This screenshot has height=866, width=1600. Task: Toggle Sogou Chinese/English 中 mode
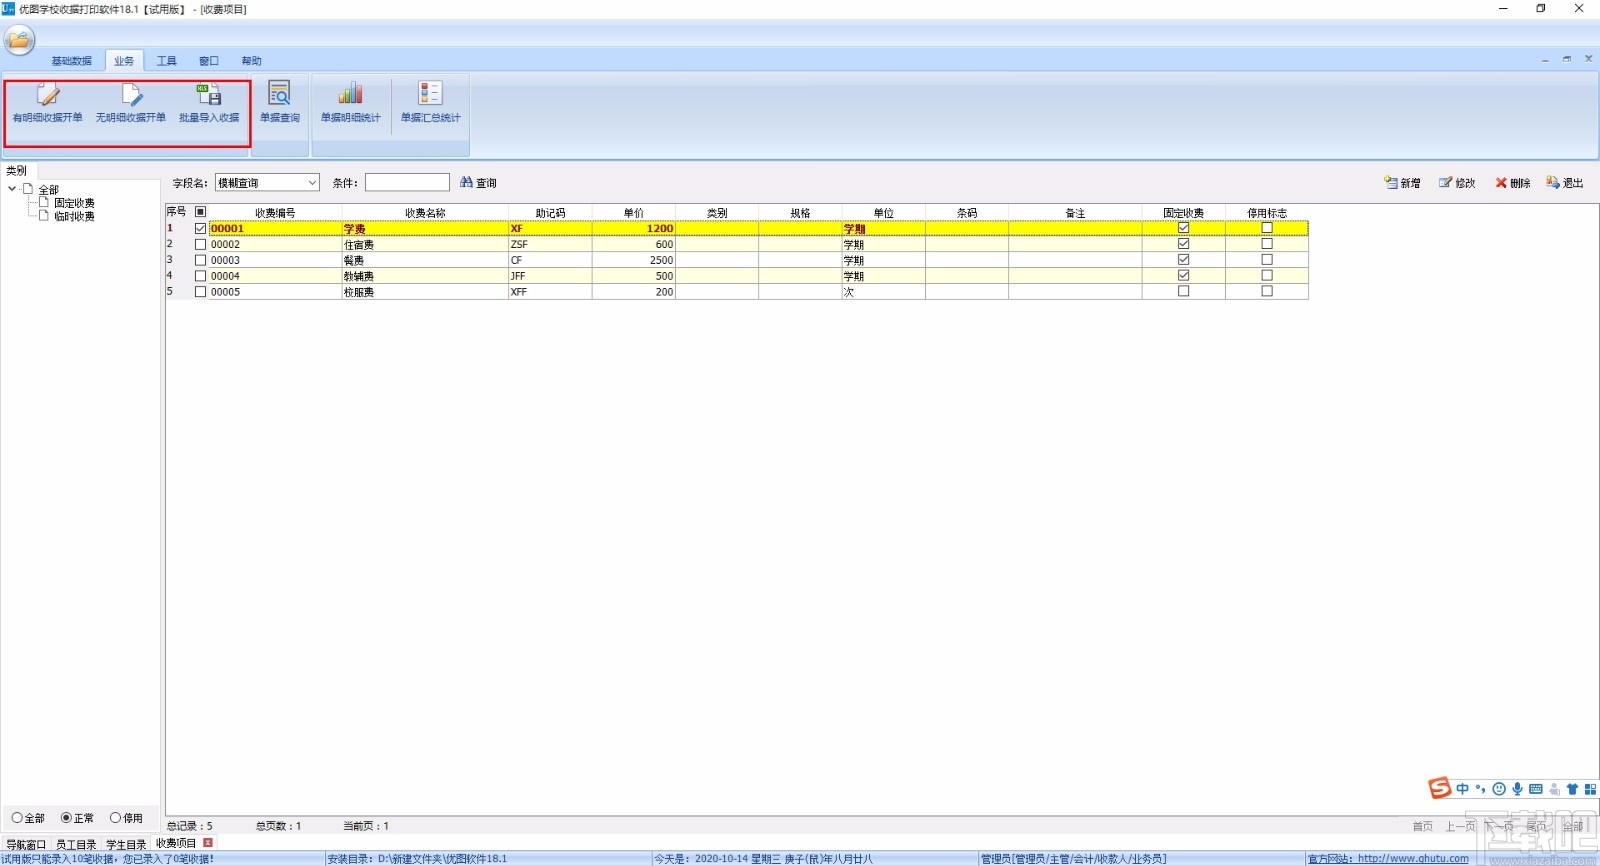(x=1463, y=789)
